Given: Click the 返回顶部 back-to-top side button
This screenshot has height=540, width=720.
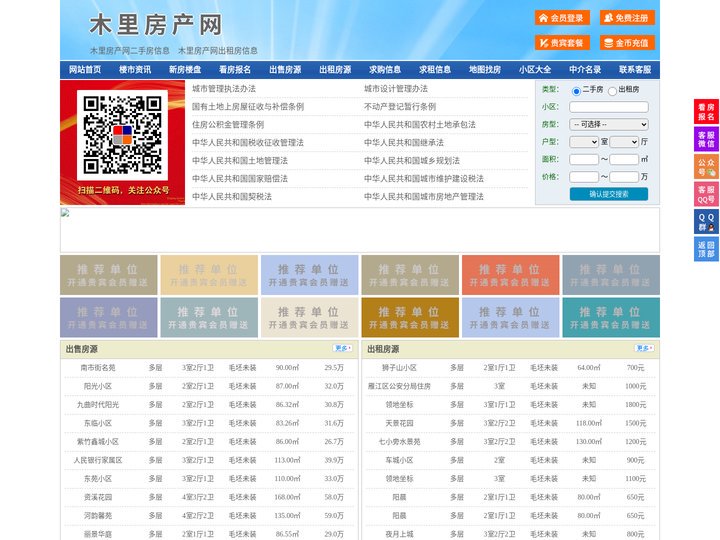Looking at the screenshot, I should pyautogui.click(x=706, y=249).
